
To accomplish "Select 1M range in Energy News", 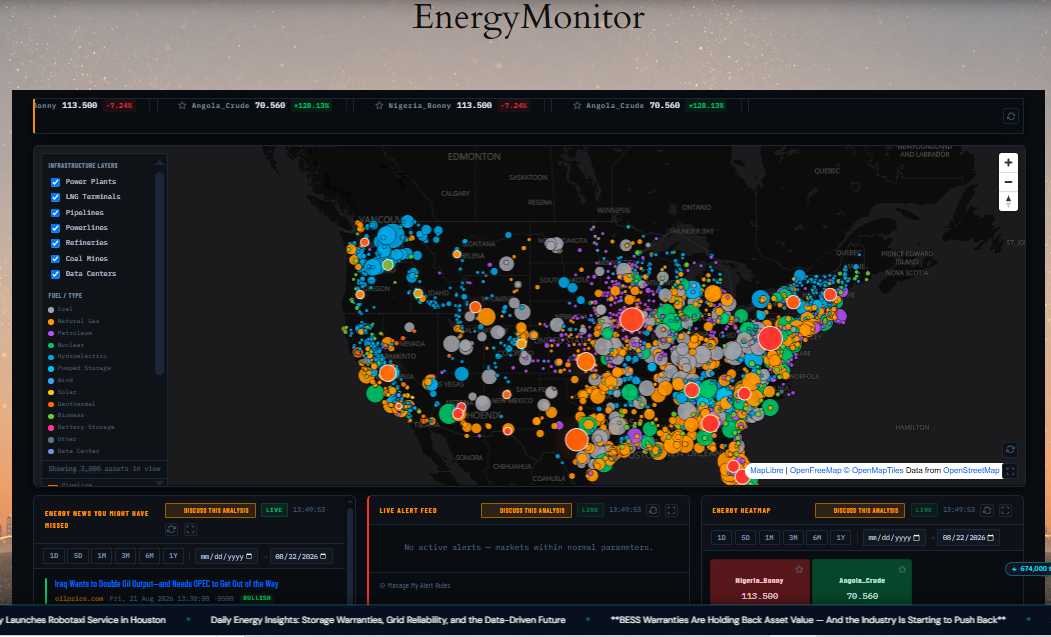I will [102, 556].
